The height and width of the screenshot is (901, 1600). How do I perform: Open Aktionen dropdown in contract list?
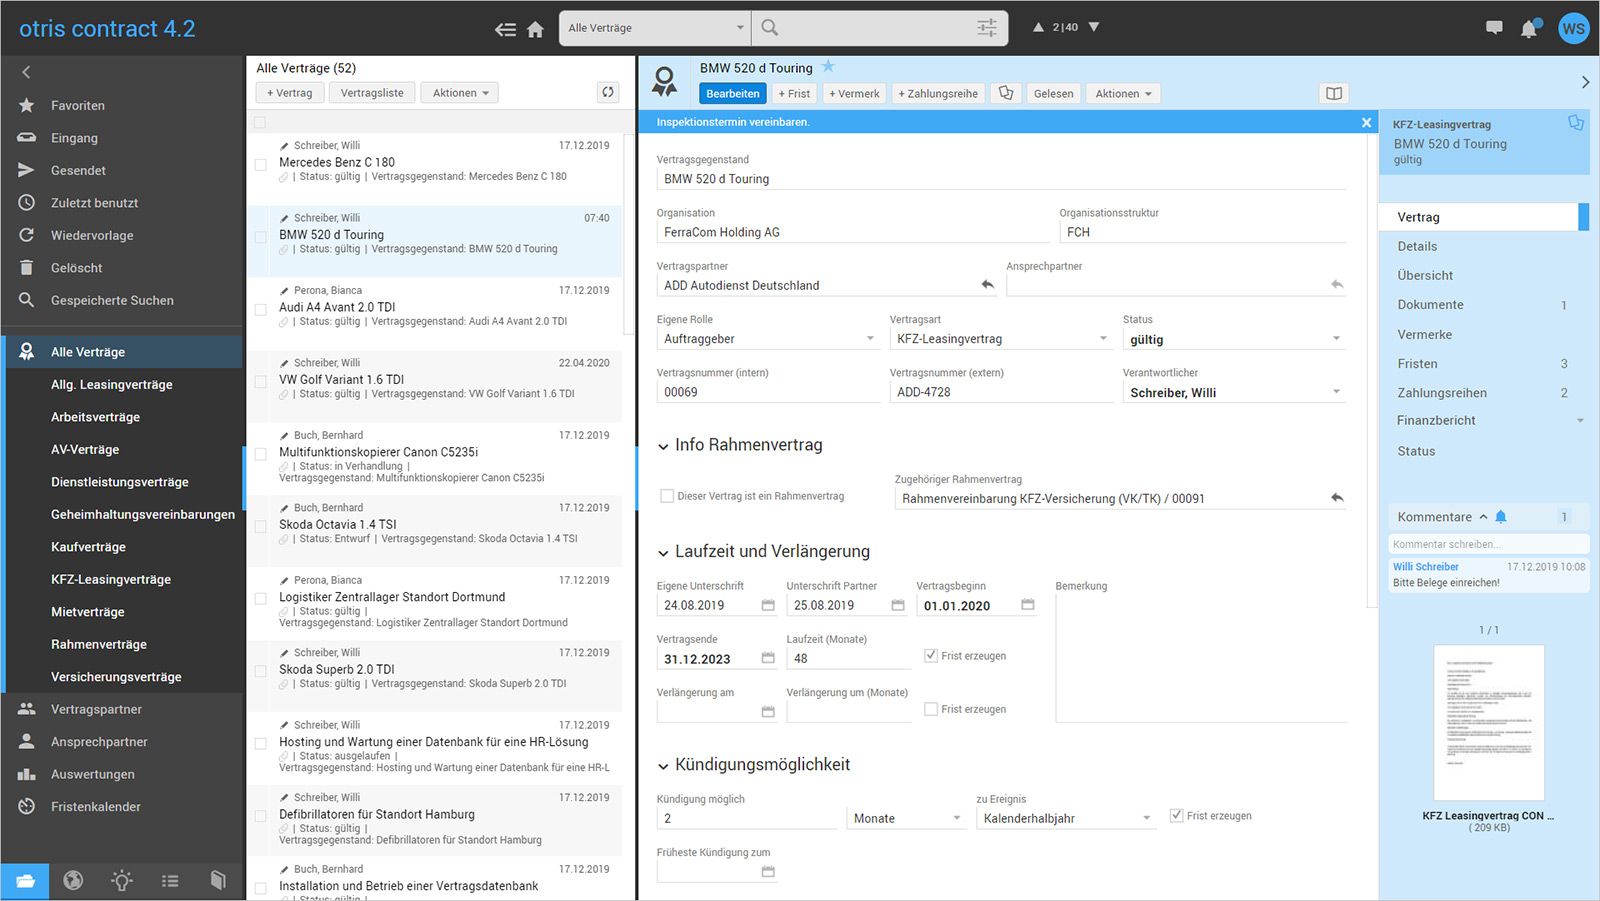point(460,93)
